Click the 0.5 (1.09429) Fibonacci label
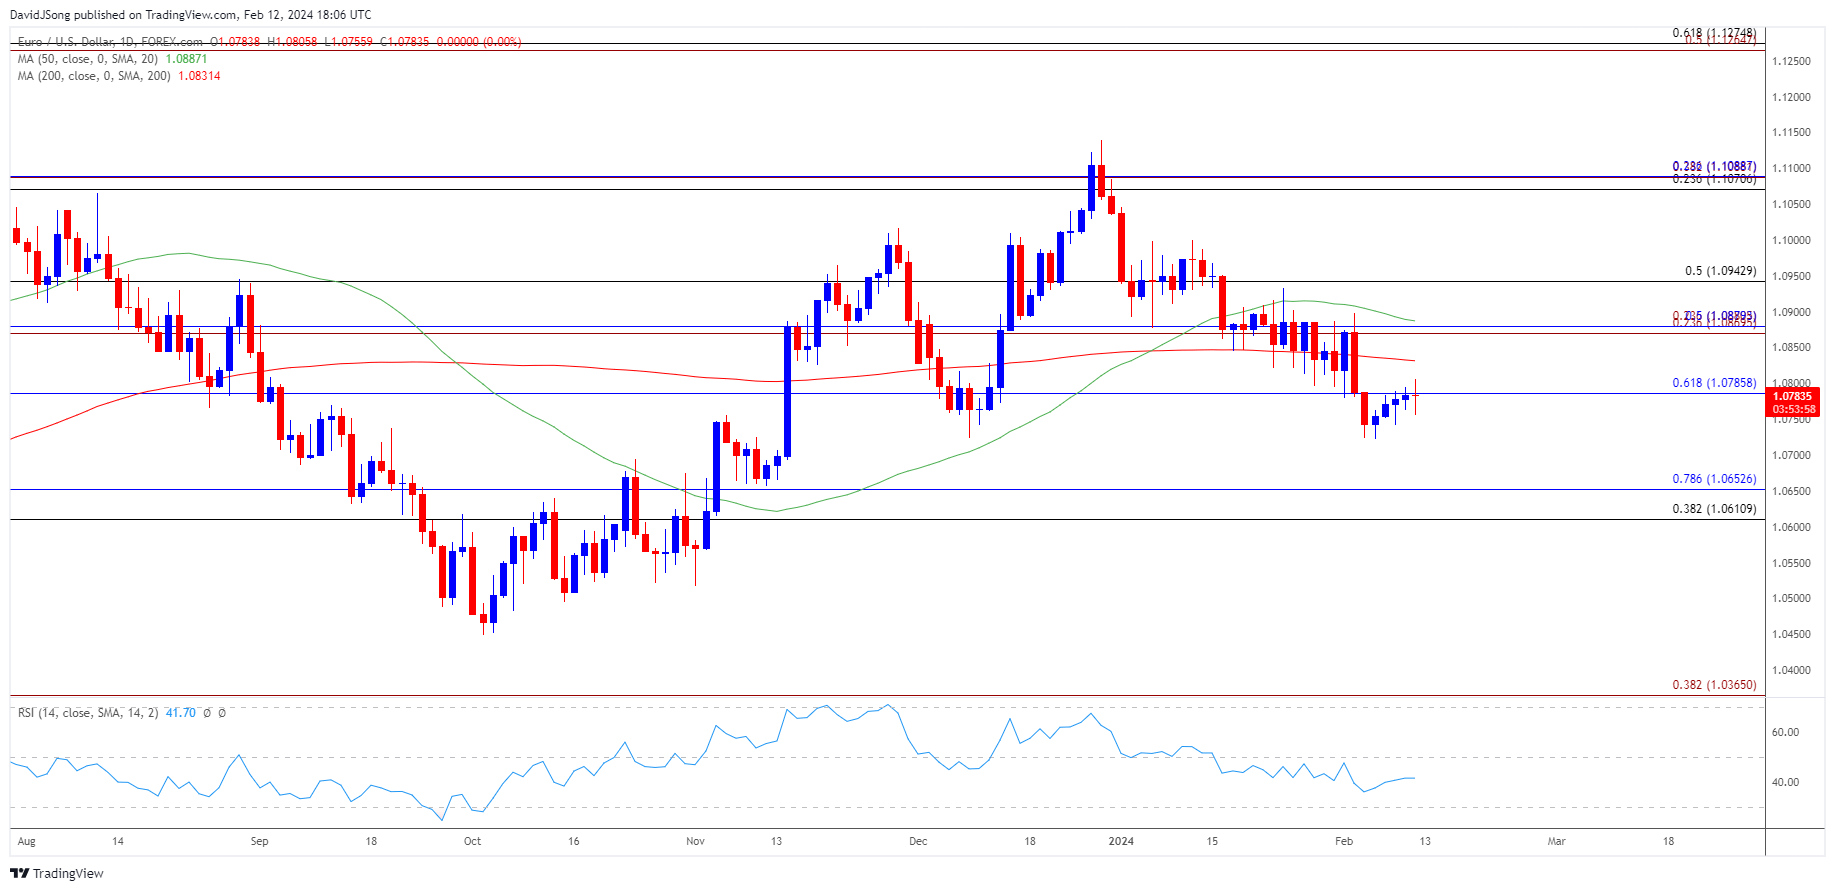The width and height of the screenshot is (1835, 891). [1720, 271]
